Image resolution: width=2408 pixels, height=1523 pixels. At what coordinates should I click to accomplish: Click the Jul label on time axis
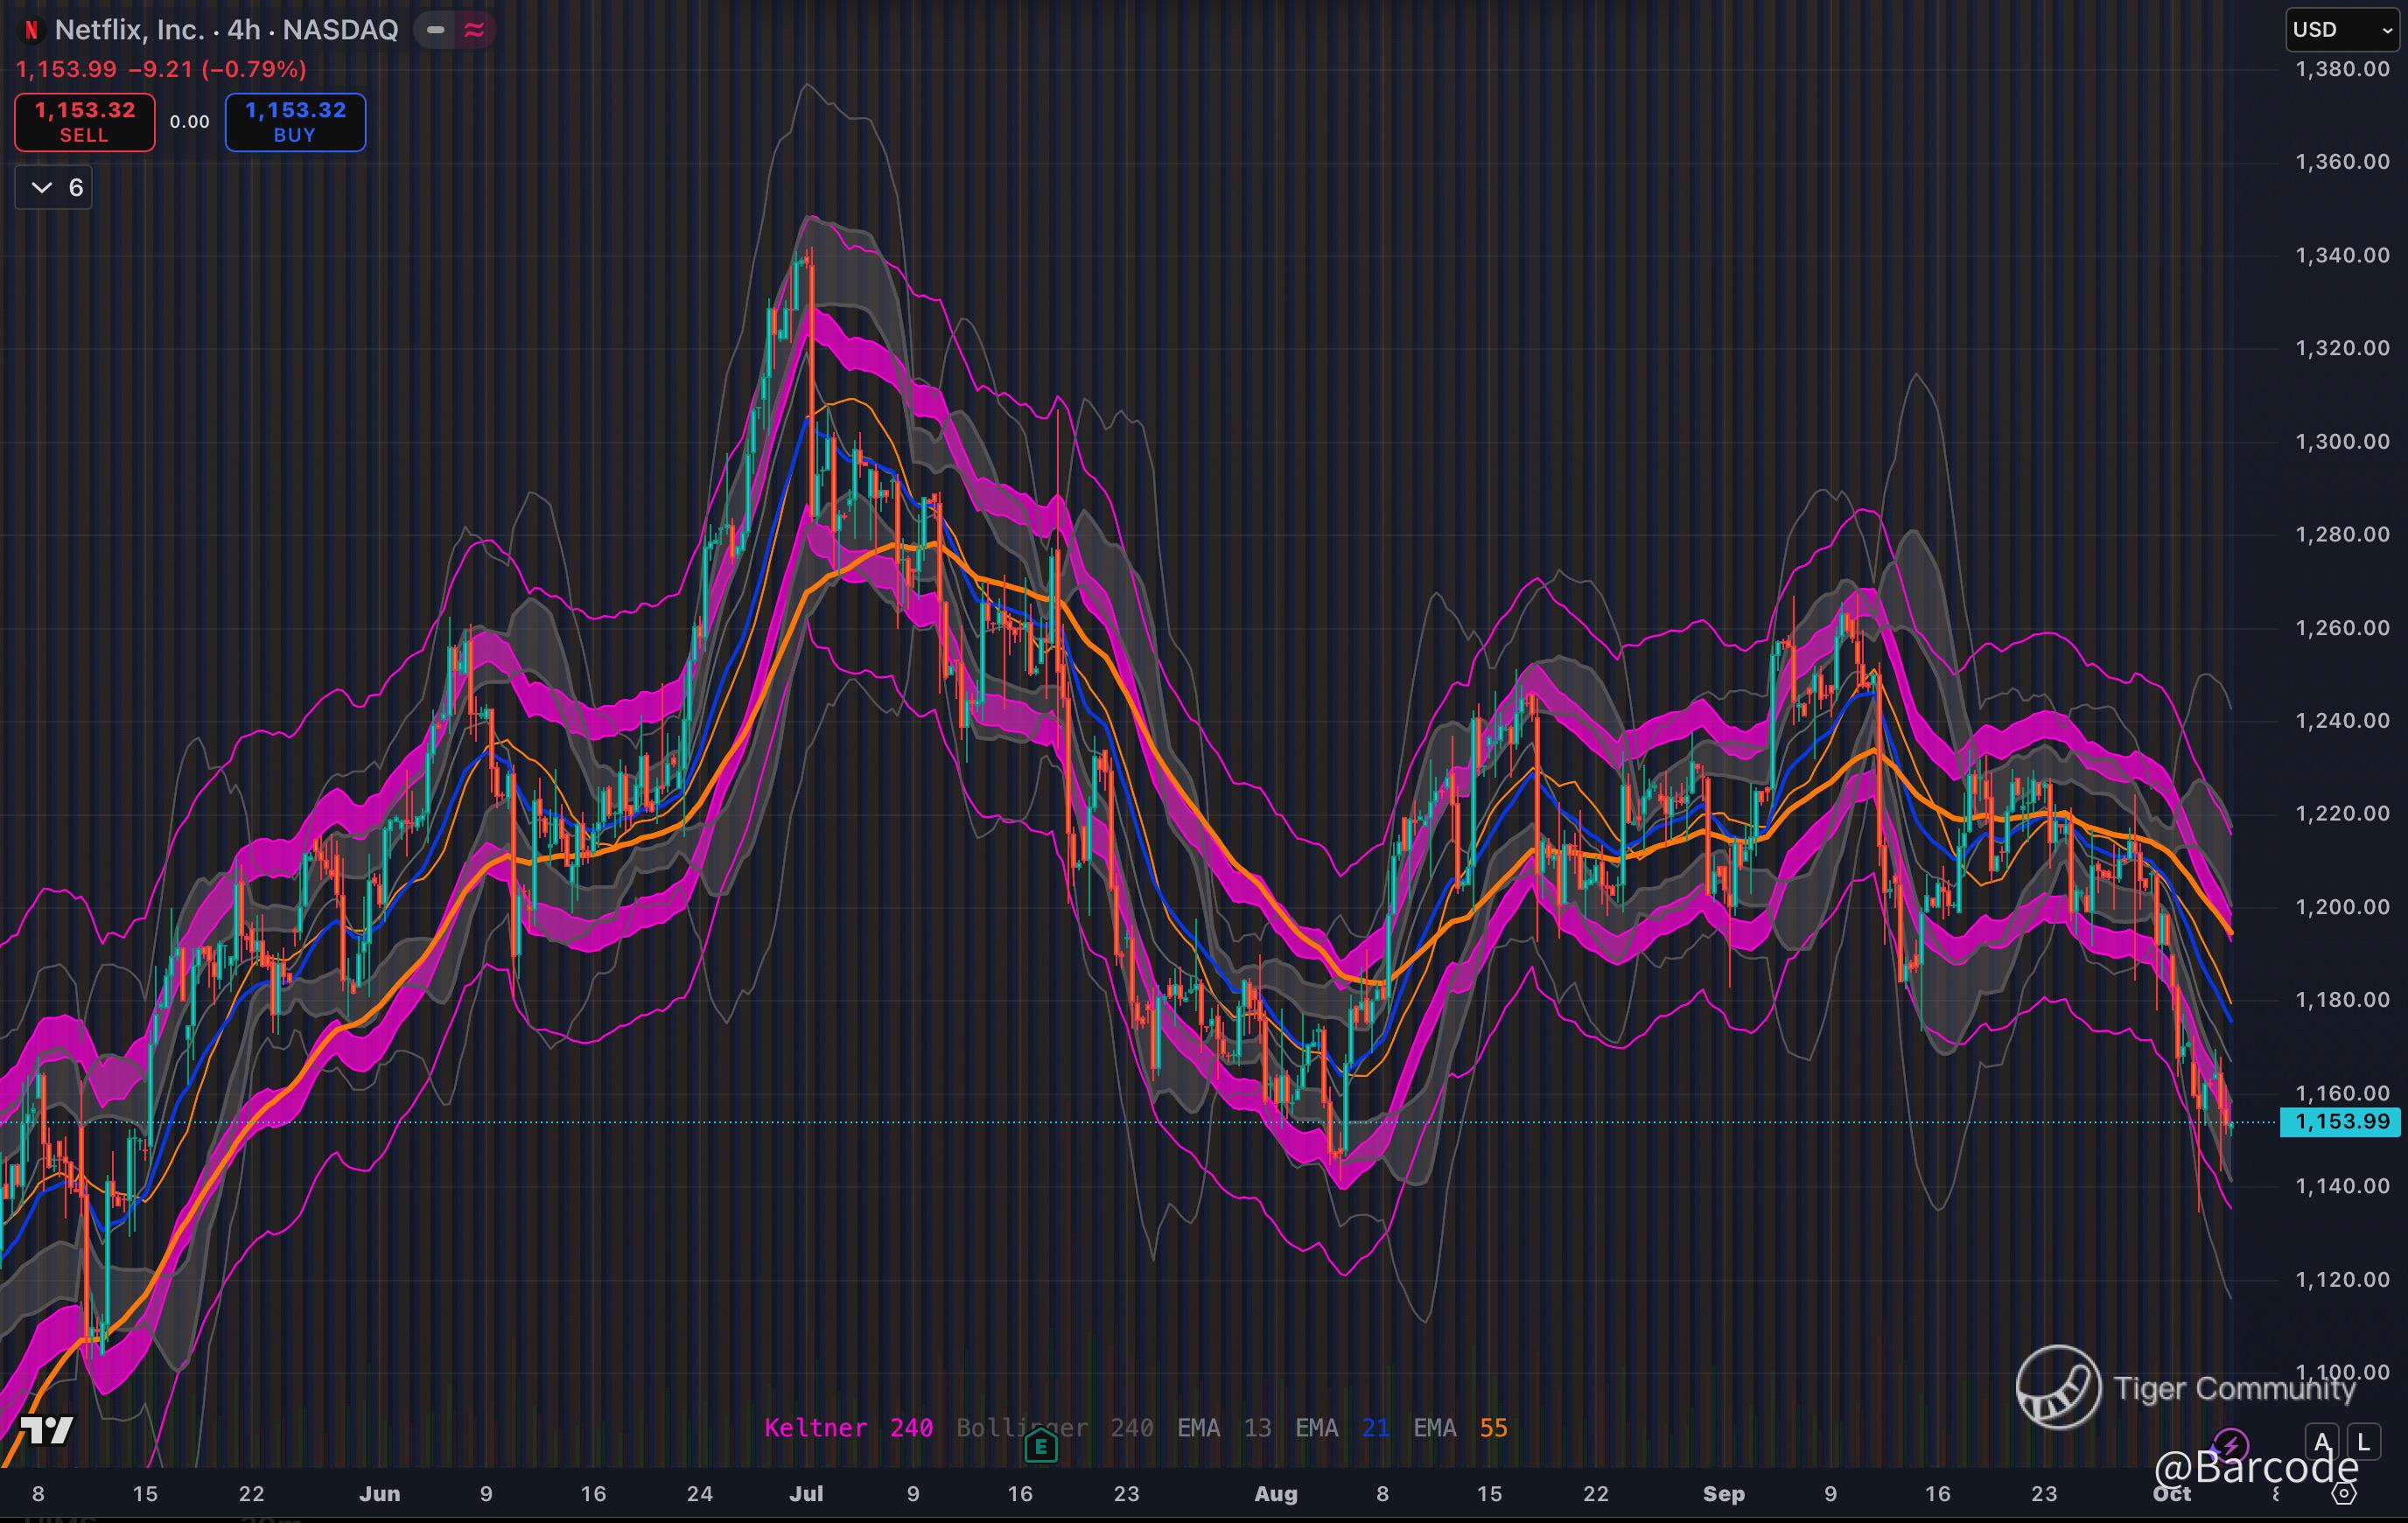pos(806,1493)
